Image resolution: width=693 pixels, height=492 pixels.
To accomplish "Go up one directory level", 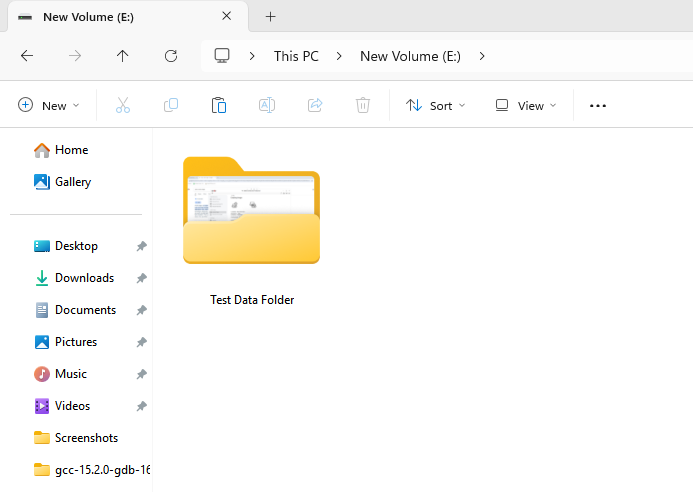I will tap(123, 56).
